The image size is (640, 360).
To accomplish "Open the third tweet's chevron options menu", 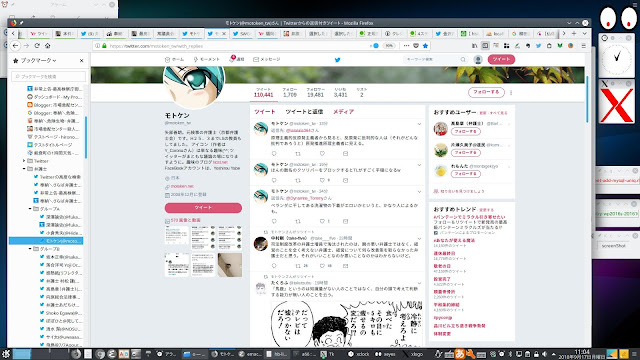I will (419, 191).
